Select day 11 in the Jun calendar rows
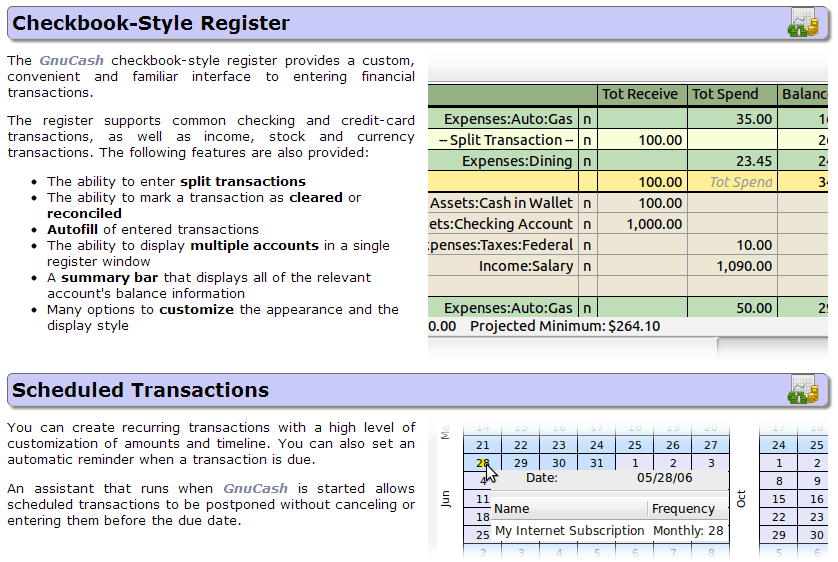The image size is (838, 562). tap(483, 499)
